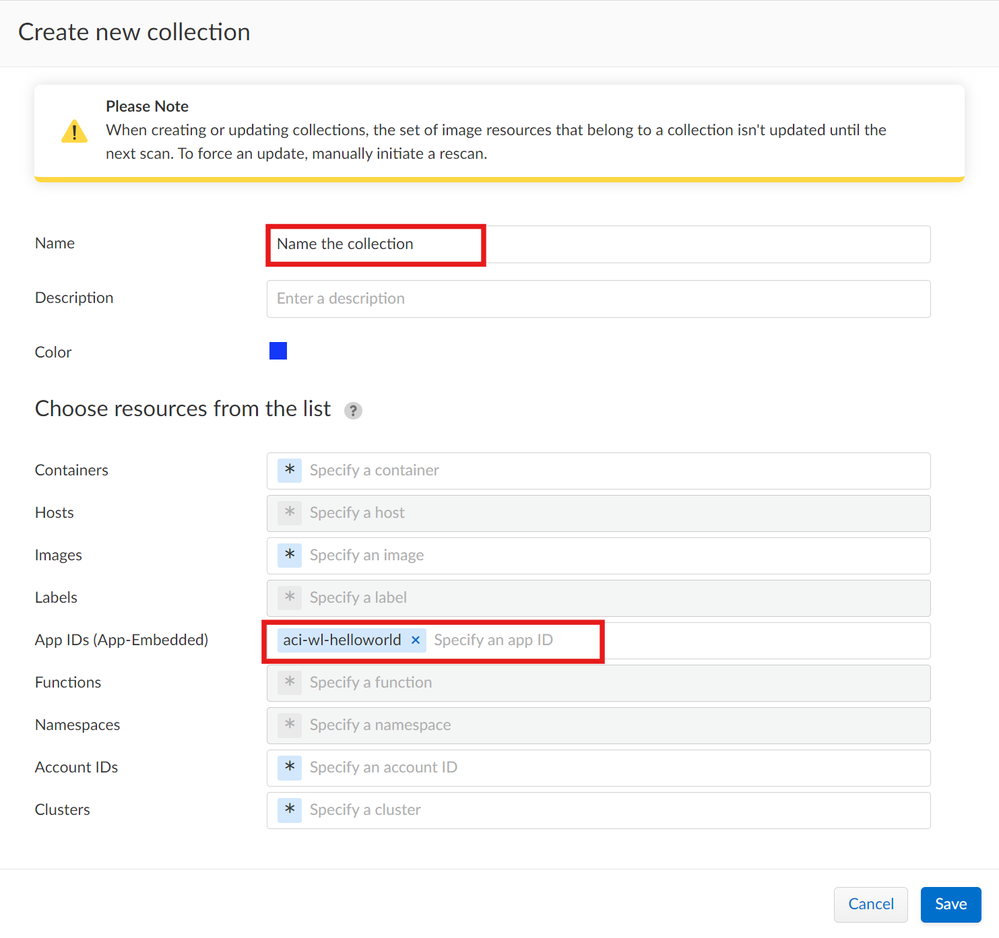Image resolution: width=999 pixels, height=938 pixels.
Task: Save the new collection
Action: (x=950, y=904)
